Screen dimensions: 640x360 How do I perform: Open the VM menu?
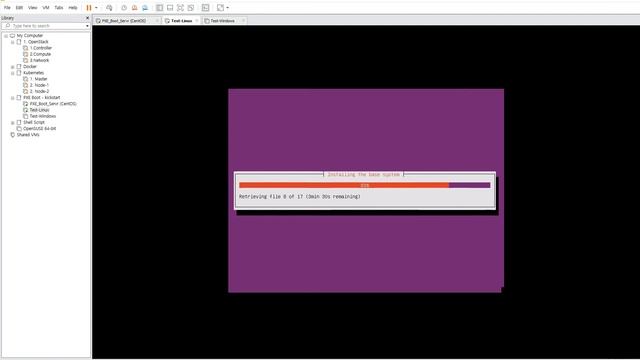46,8
